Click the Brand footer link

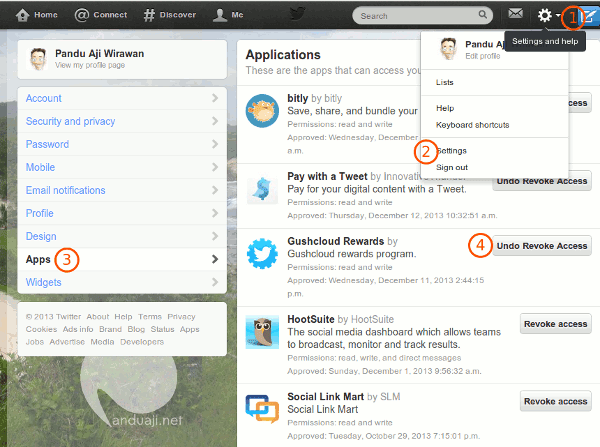(110, 329)
